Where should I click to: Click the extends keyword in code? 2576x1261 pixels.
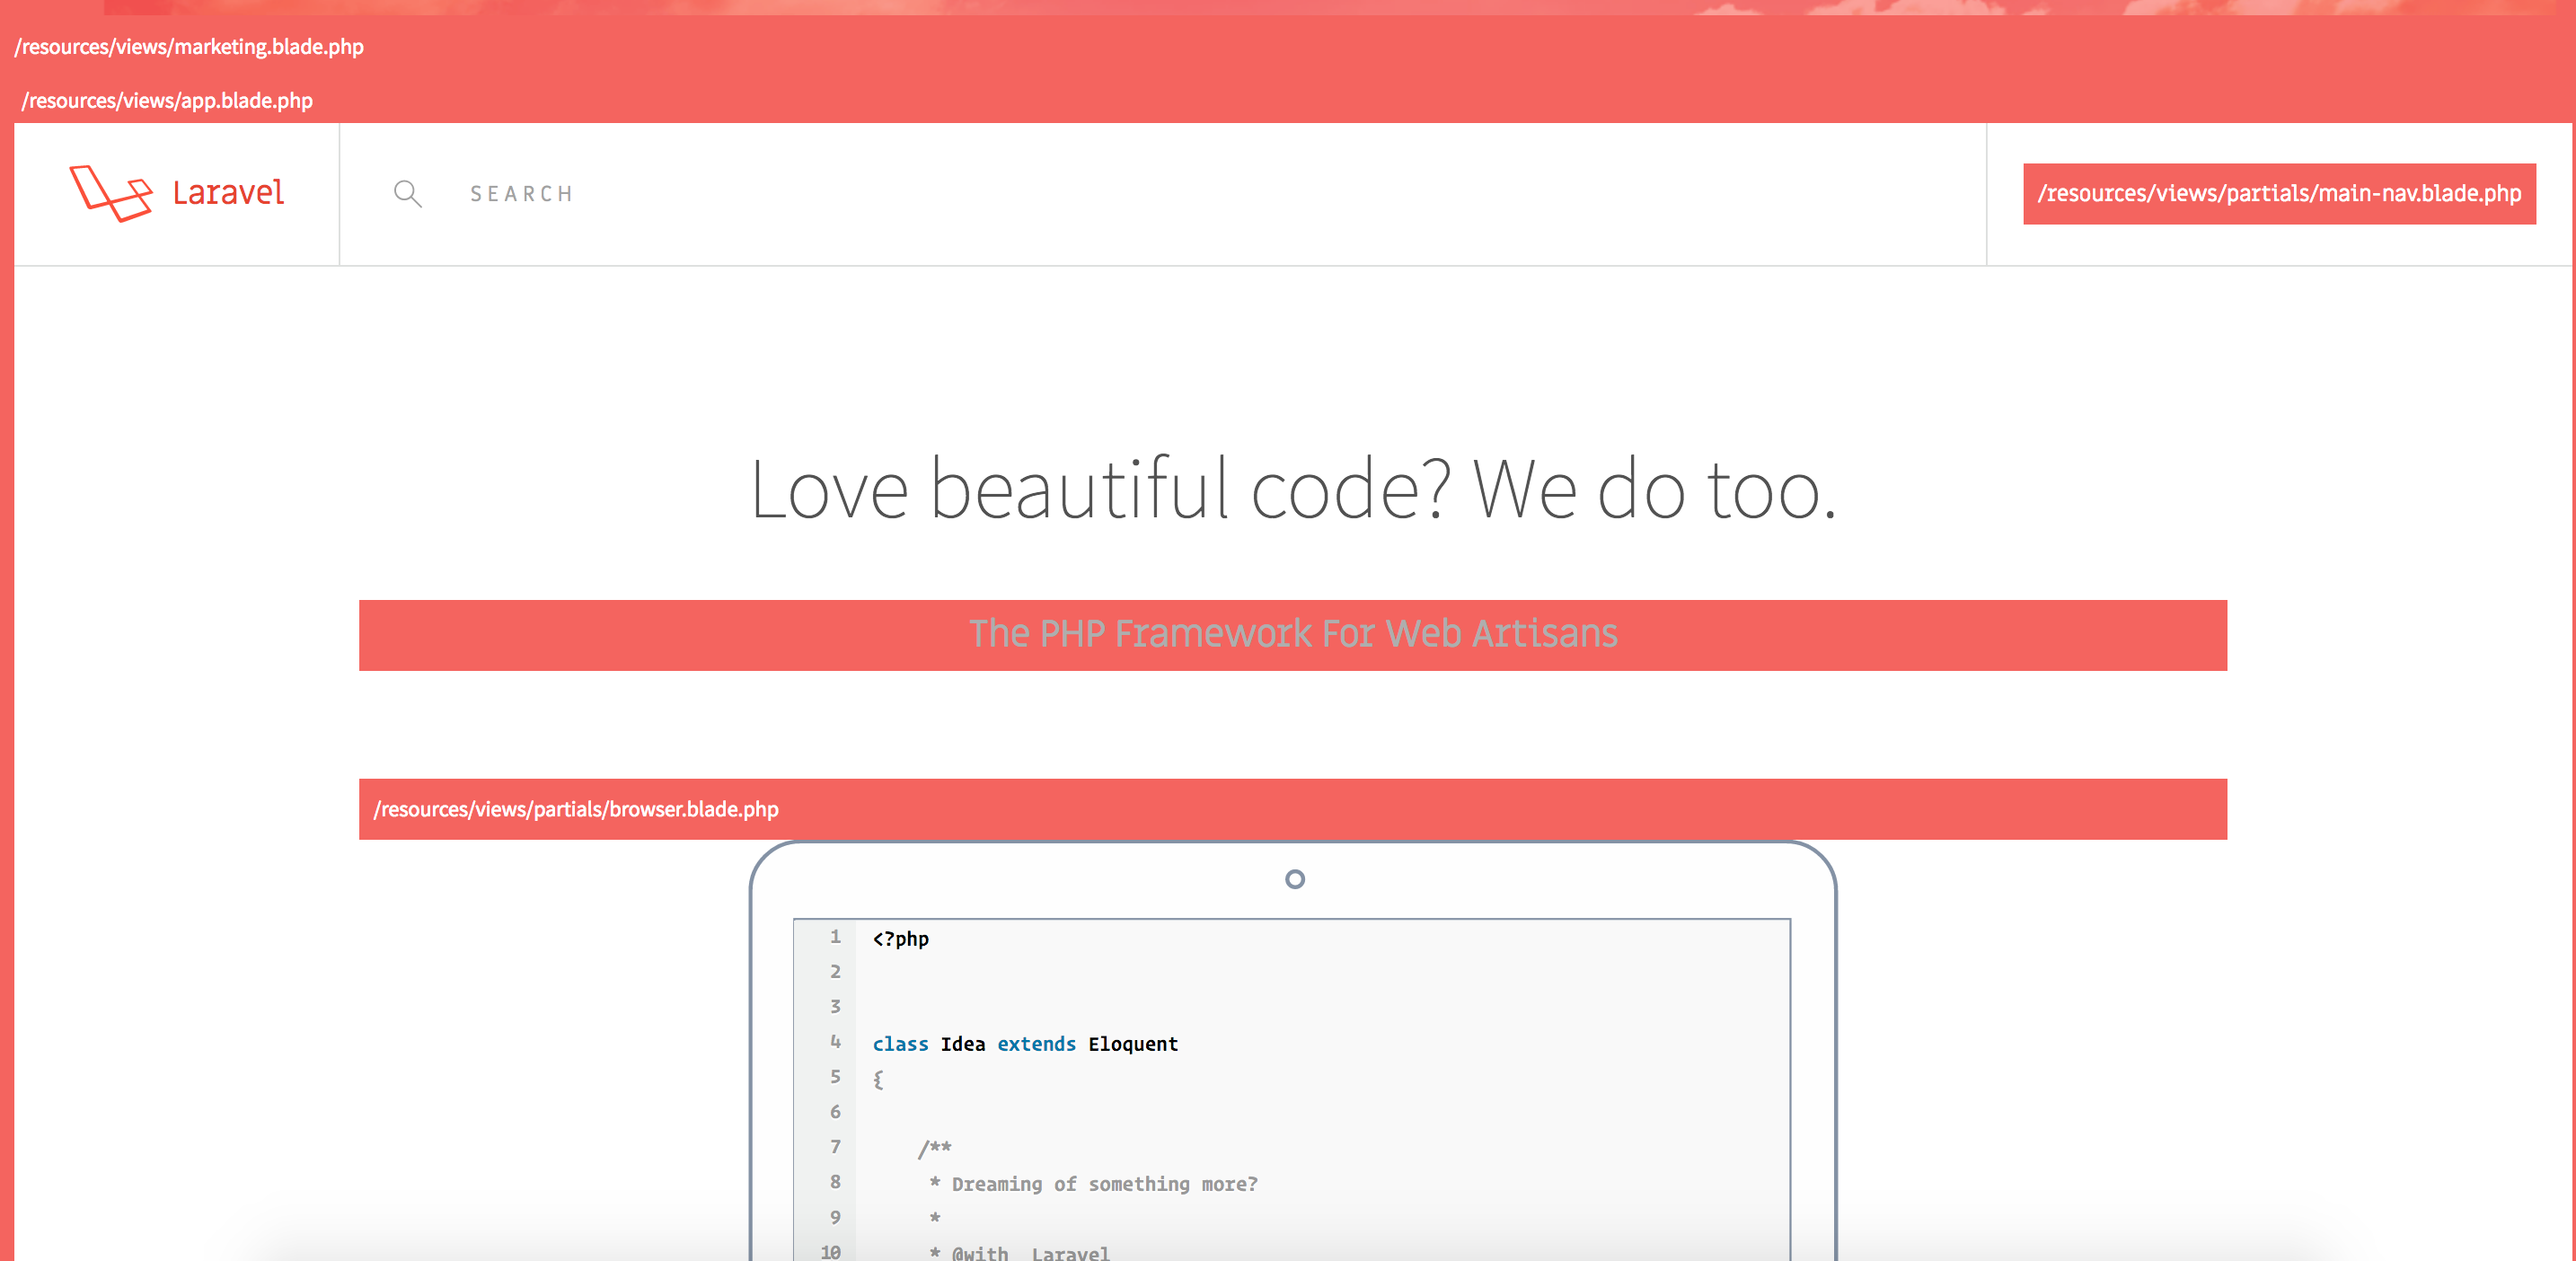(1036, 1044)
